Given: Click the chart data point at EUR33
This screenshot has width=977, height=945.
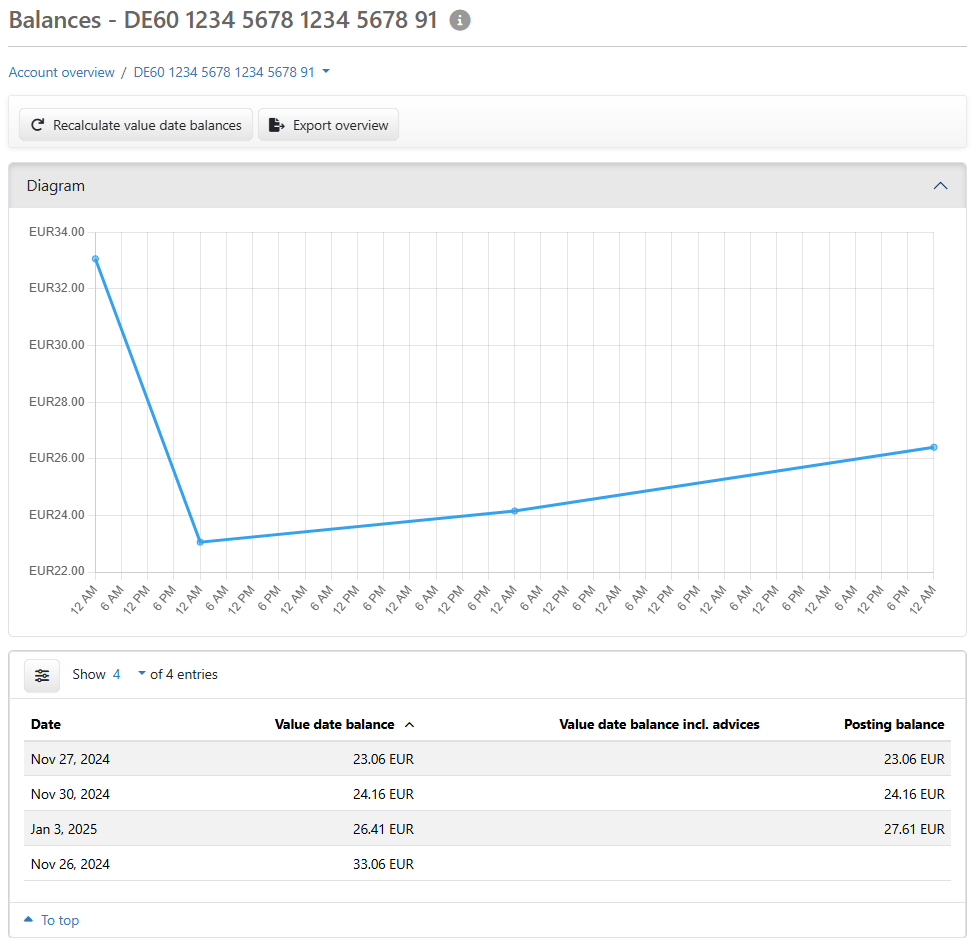Looking at the screenshot, I should (x=95, y=259).
